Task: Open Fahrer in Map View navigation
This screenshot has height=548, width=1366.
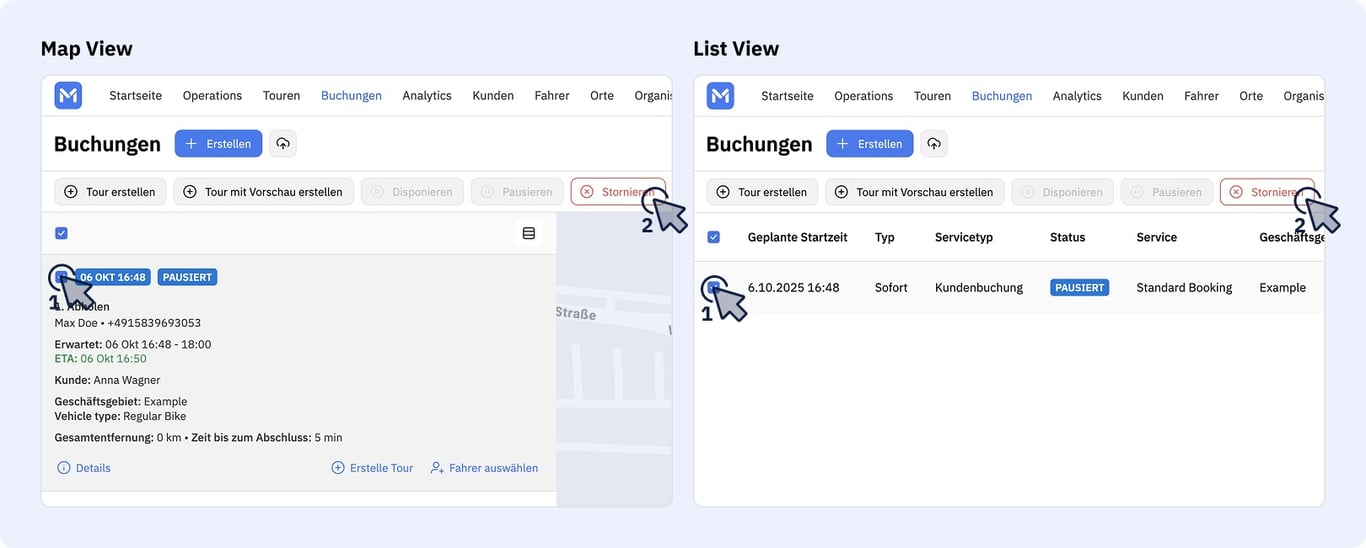Action: (552, 96)
